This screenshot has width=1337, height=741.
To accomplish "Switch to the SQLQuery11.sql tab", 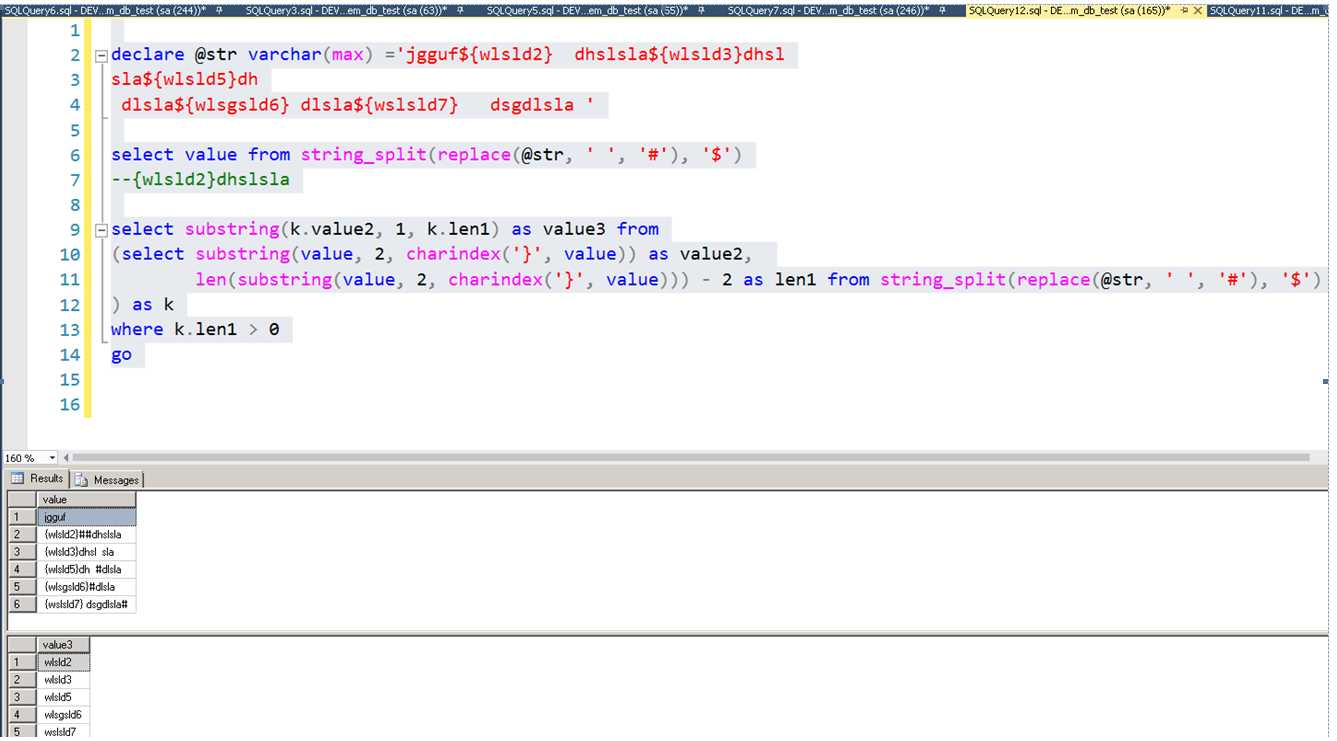I will pyautogui.click(x=1268, y=10).
